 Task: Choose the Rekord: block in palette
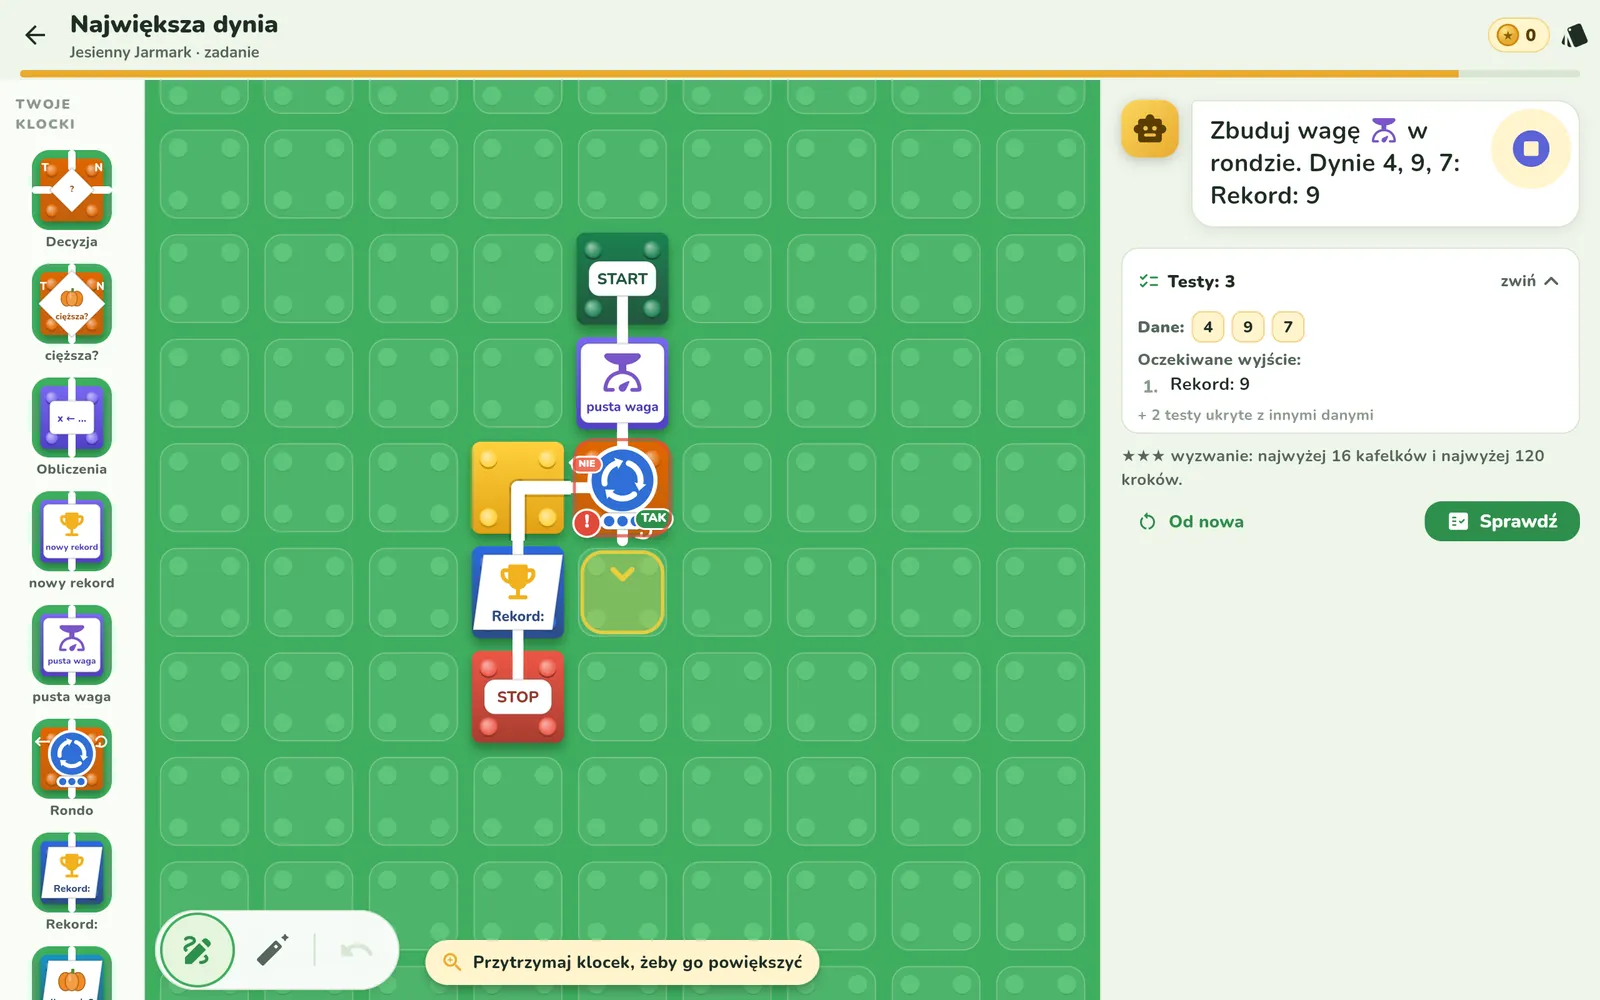click(x=71, y=873)
